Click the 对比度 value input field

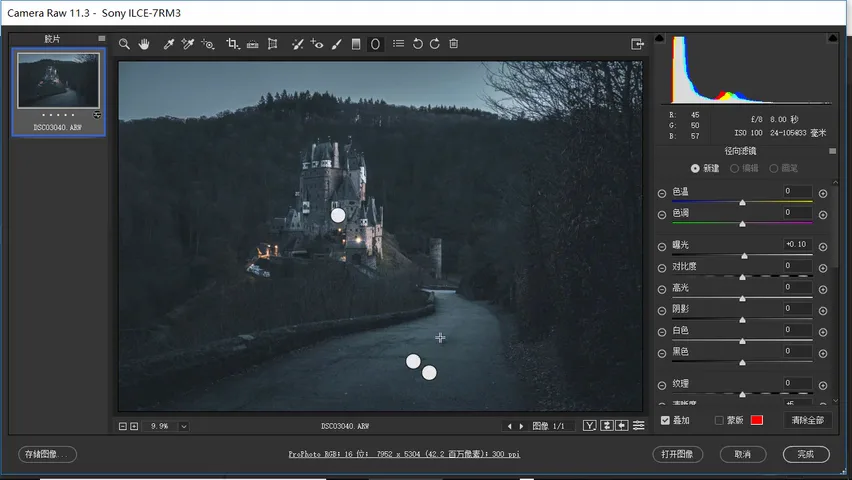point(797,266)
